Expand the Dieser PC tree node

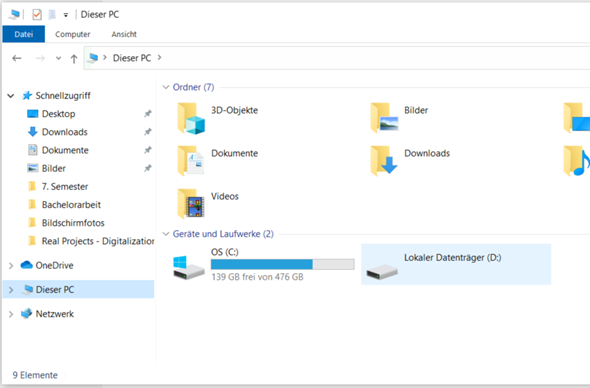click(x=11, y=290)
